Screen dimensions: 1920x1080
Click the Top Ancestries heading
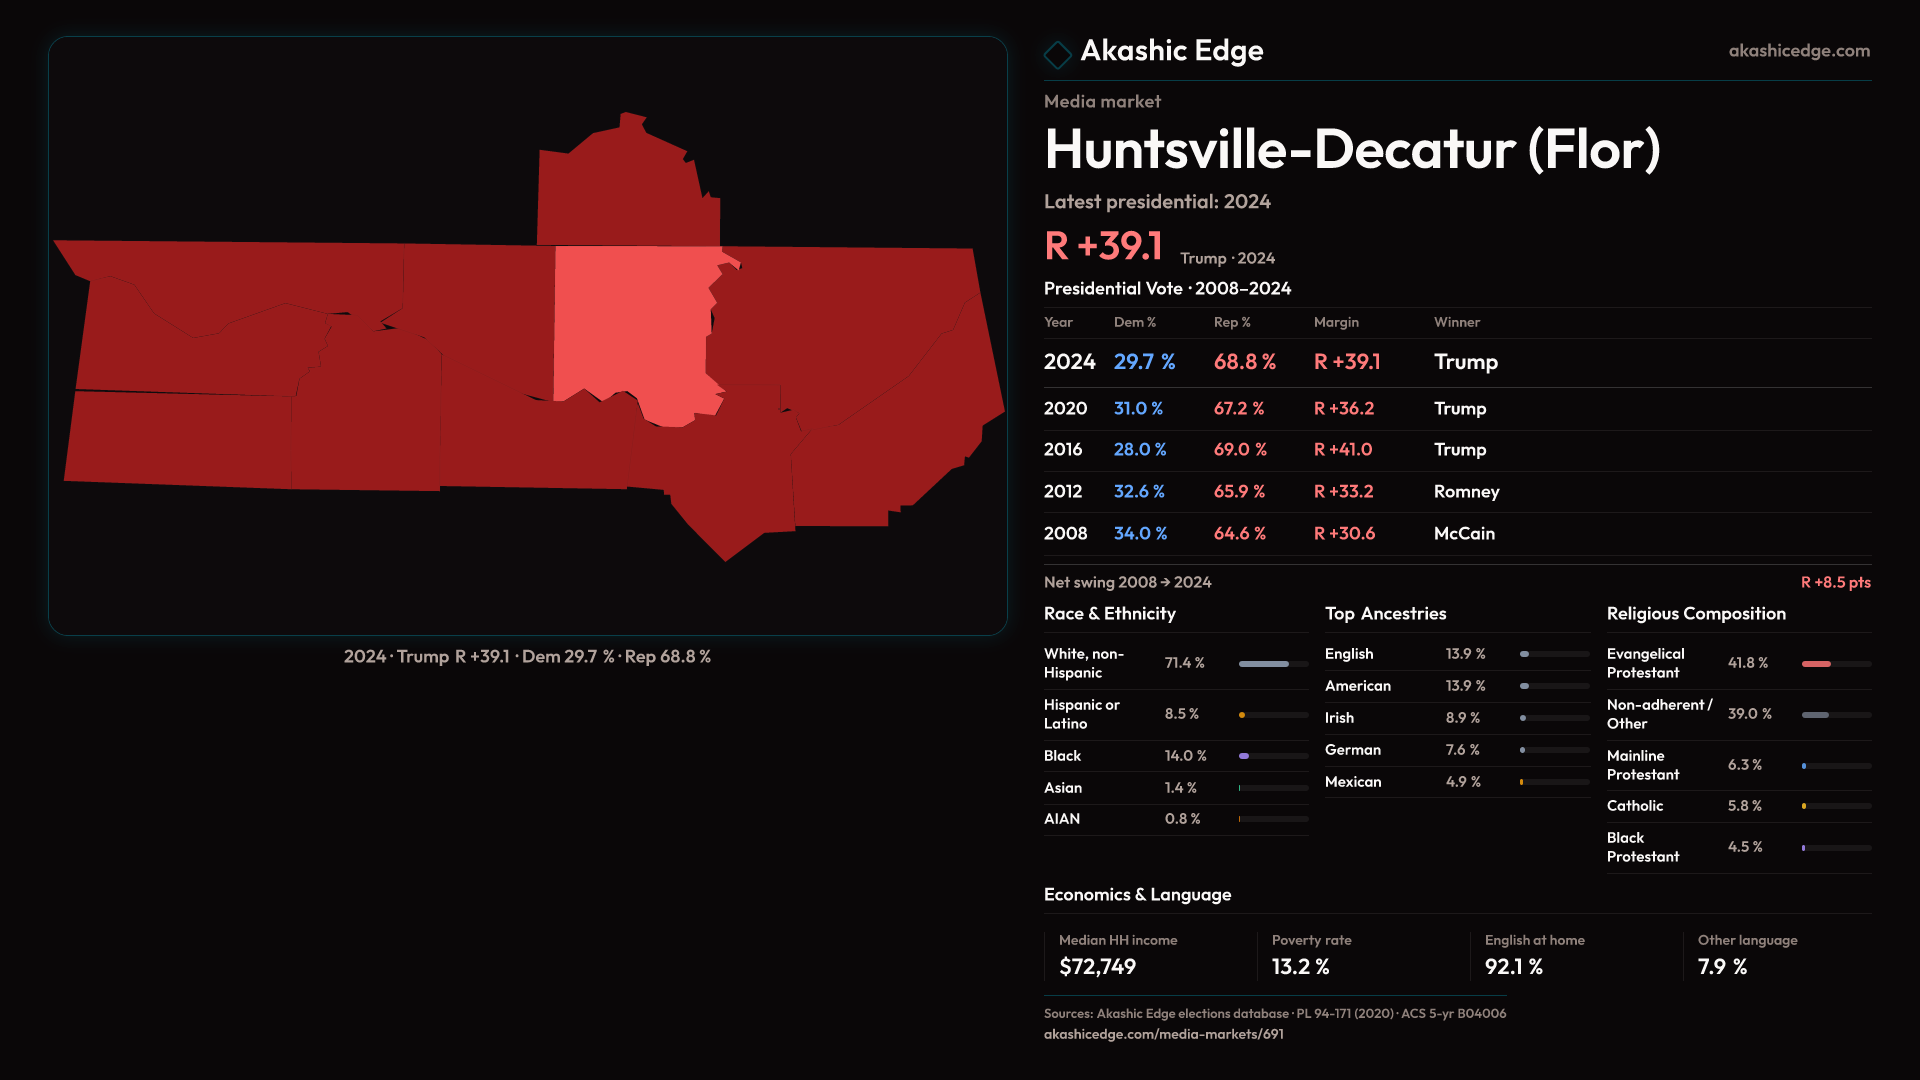(x=1385, y=614)
